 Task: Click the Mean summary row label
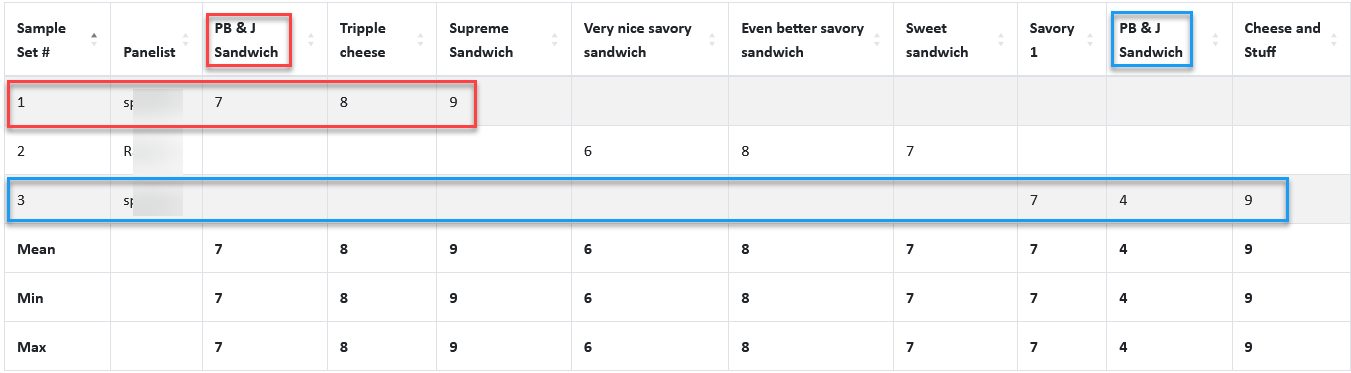tap(36, 249)
